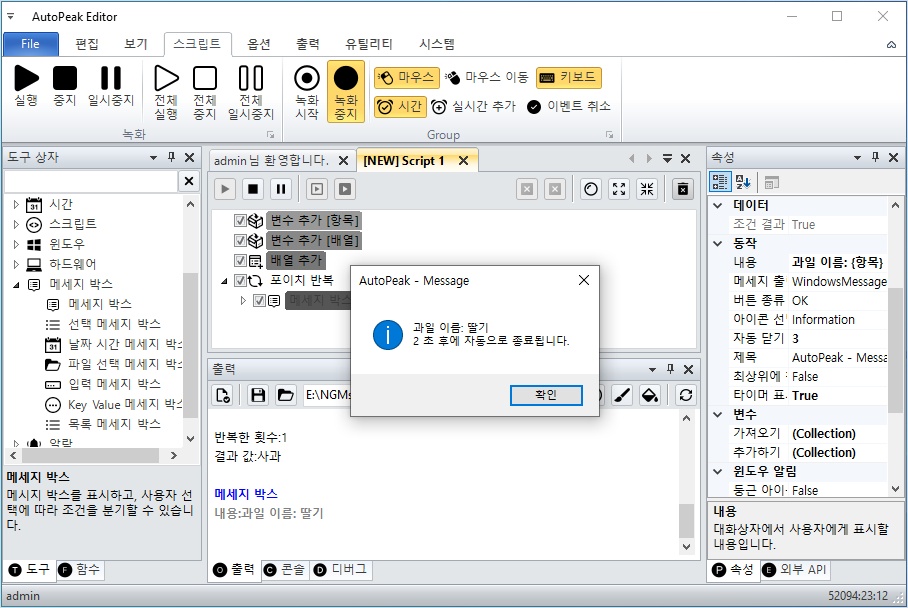Uncheck the 변수 추가 [항목] step
Image resolution: width=908 pixels, height=608 pixels.
point(240,221)
